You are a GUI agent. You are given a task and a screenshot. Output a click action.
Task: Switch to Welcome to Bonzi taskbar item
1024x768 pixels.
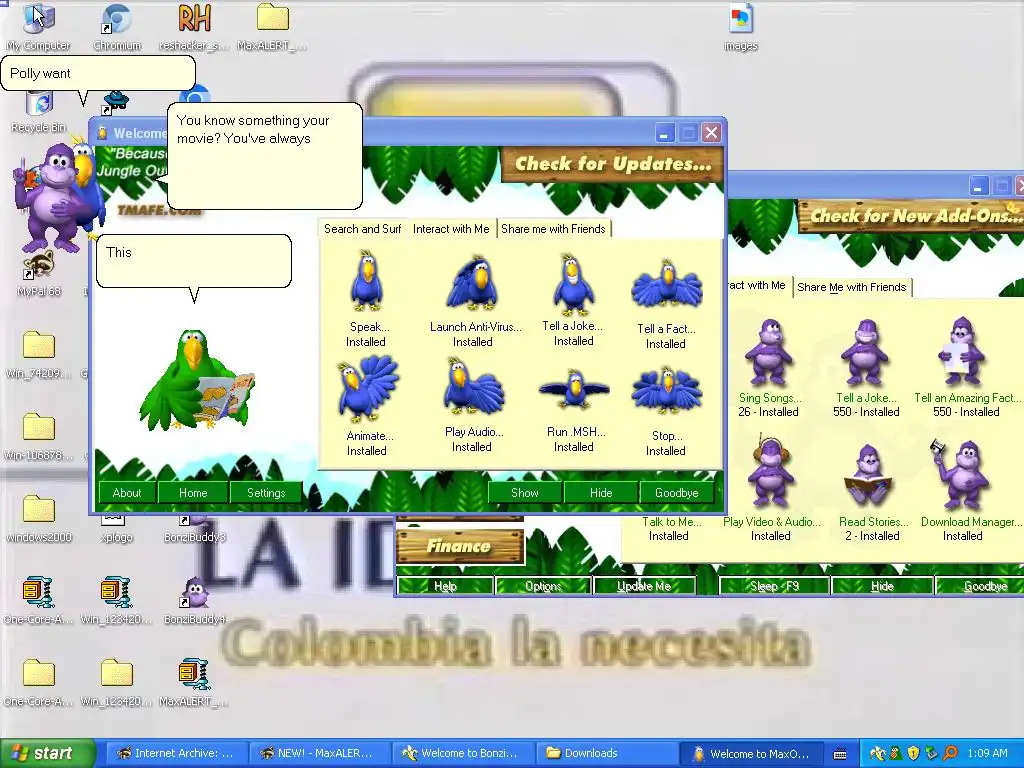[x=462, y=753]
